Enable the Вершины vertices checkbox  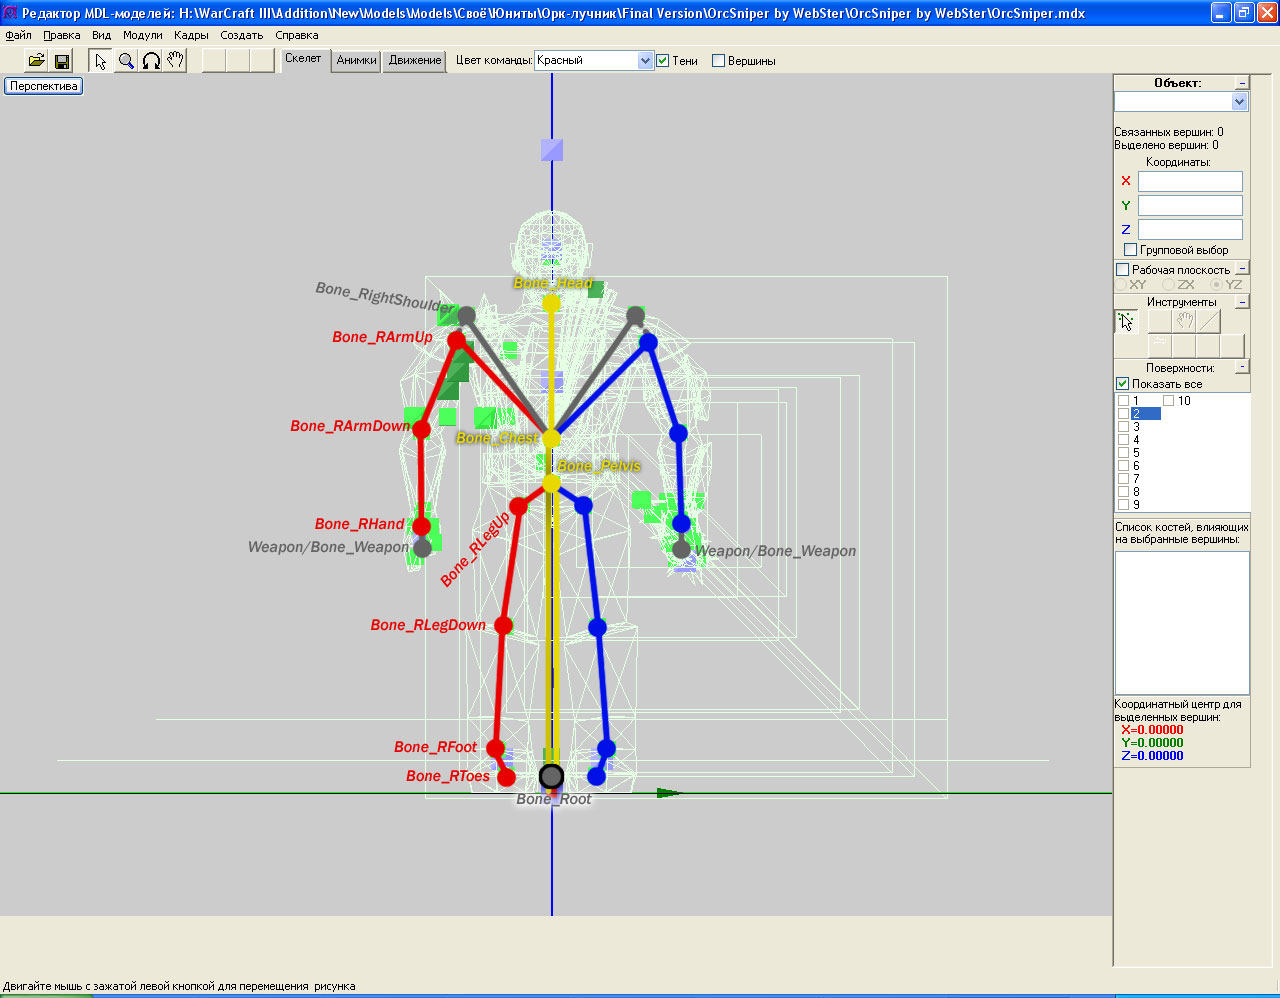(718, 61)
